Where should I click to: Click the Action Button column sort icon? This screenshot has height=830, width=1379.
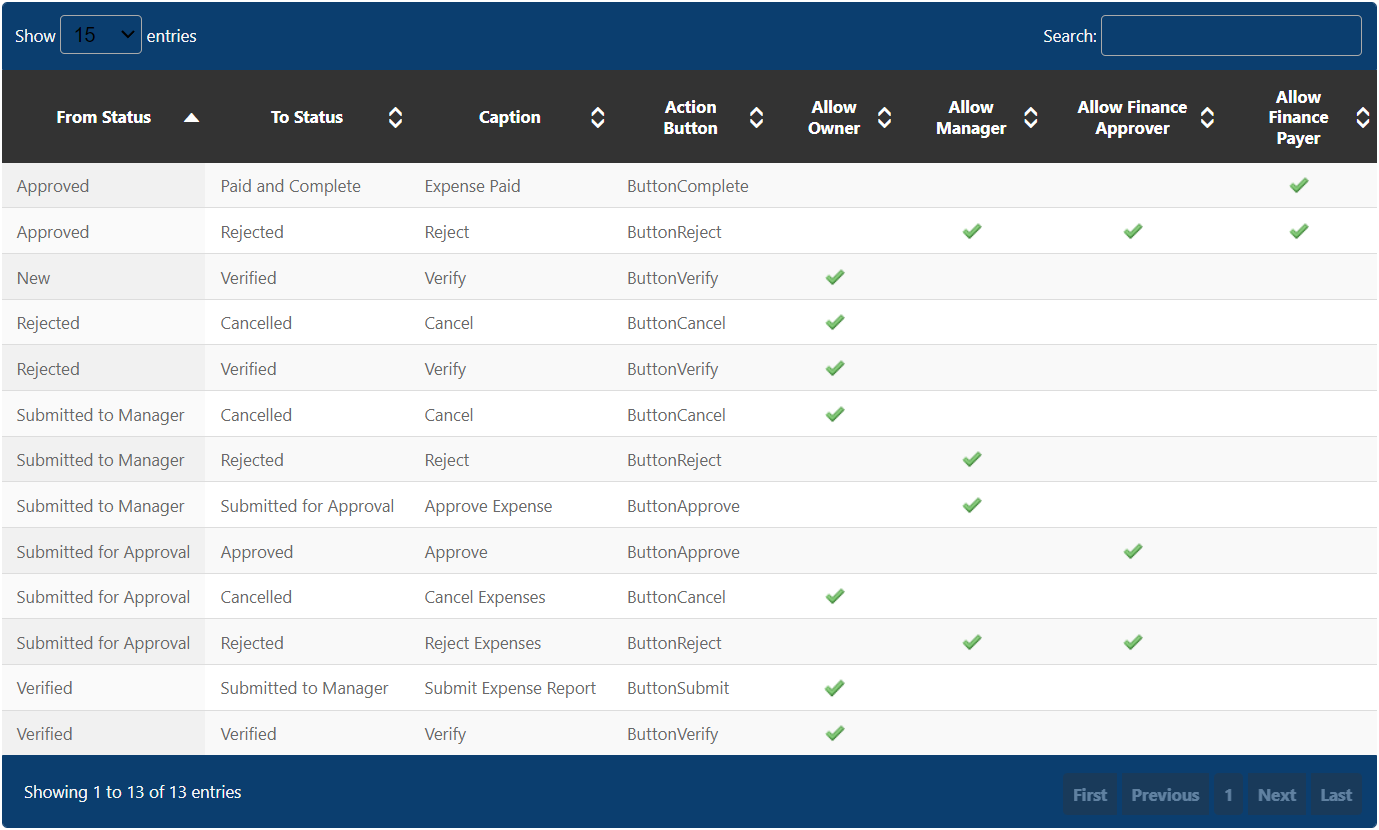click(756, 118)
